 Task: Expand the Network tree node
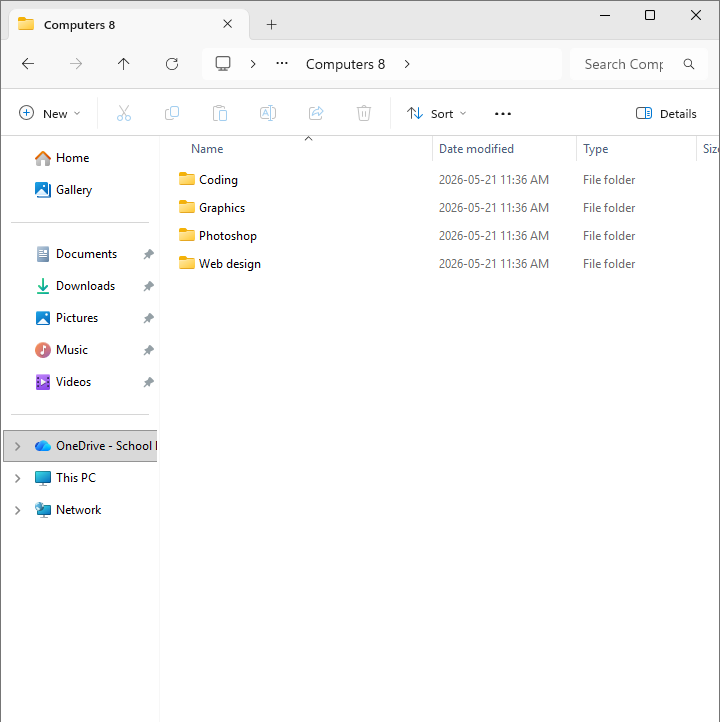(17, 510)
